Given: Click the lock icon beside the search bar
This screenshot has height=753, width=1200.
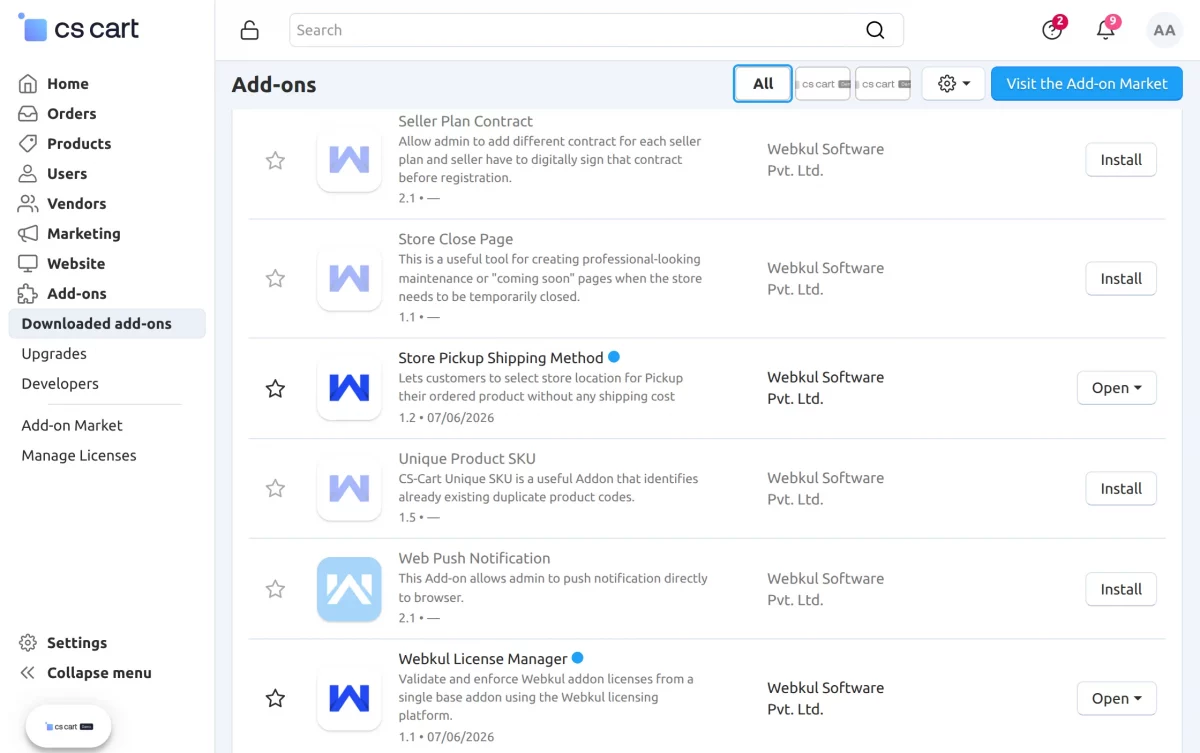Looking at the screenshot, I should click(x=250, y=30).
